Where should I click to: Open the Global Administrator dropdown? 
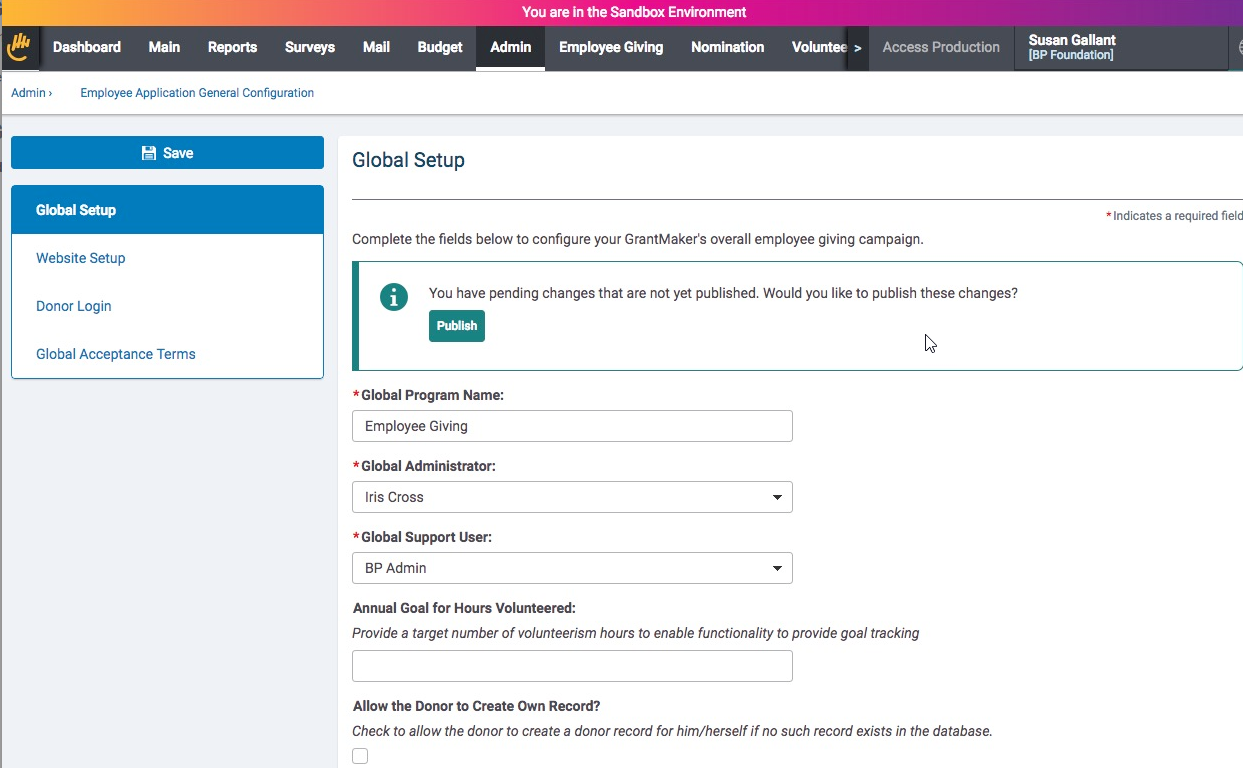[x=572, y=497]
